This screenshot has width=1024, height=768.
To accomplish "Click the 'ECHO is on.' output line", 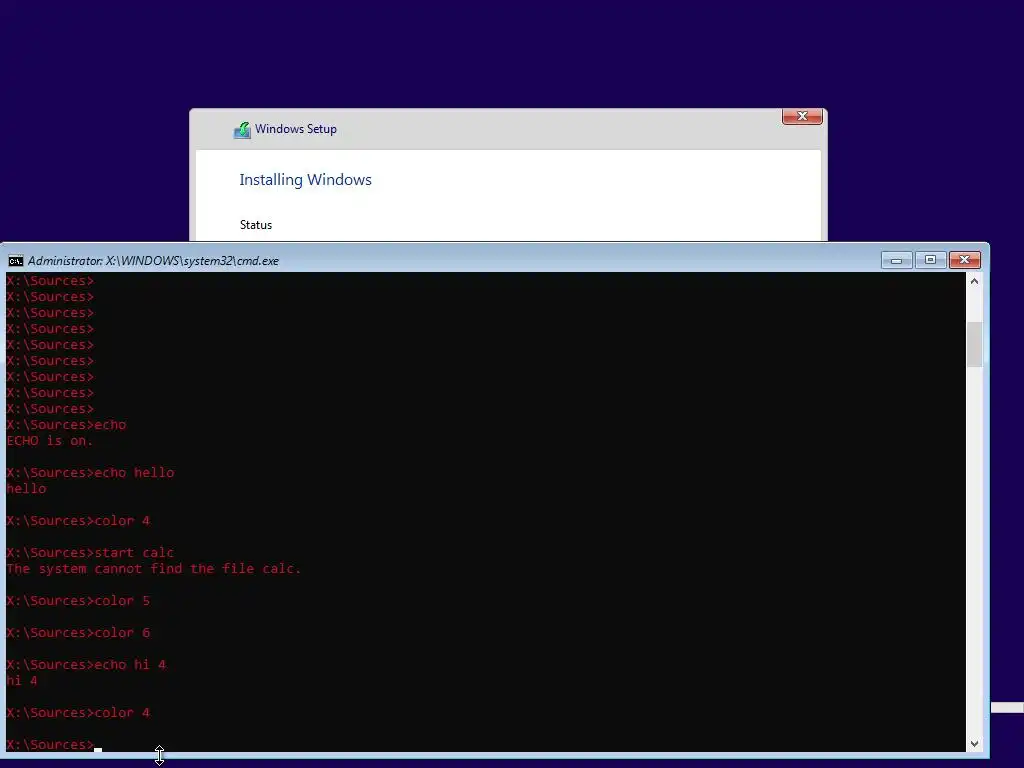I will pos(50,441).
